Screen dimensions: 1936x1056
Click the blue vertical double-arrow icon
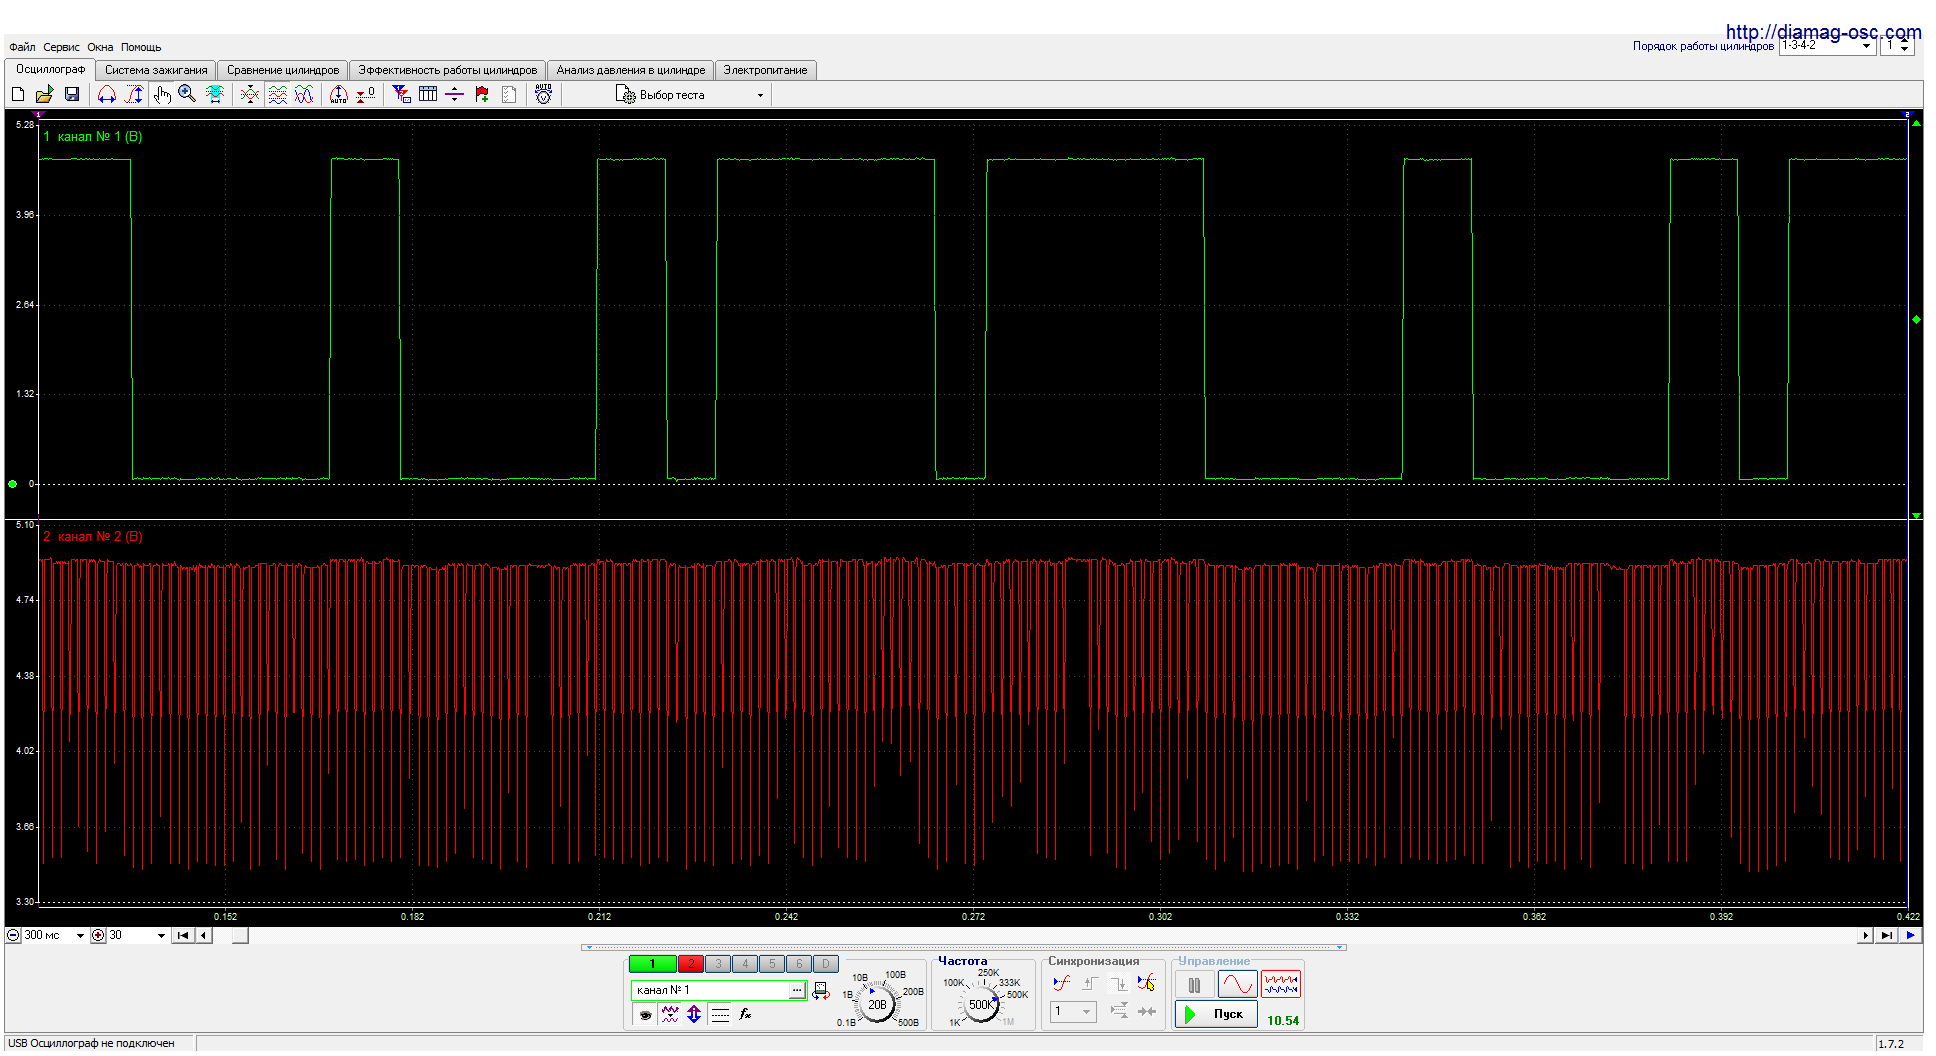coord(694,1014)
